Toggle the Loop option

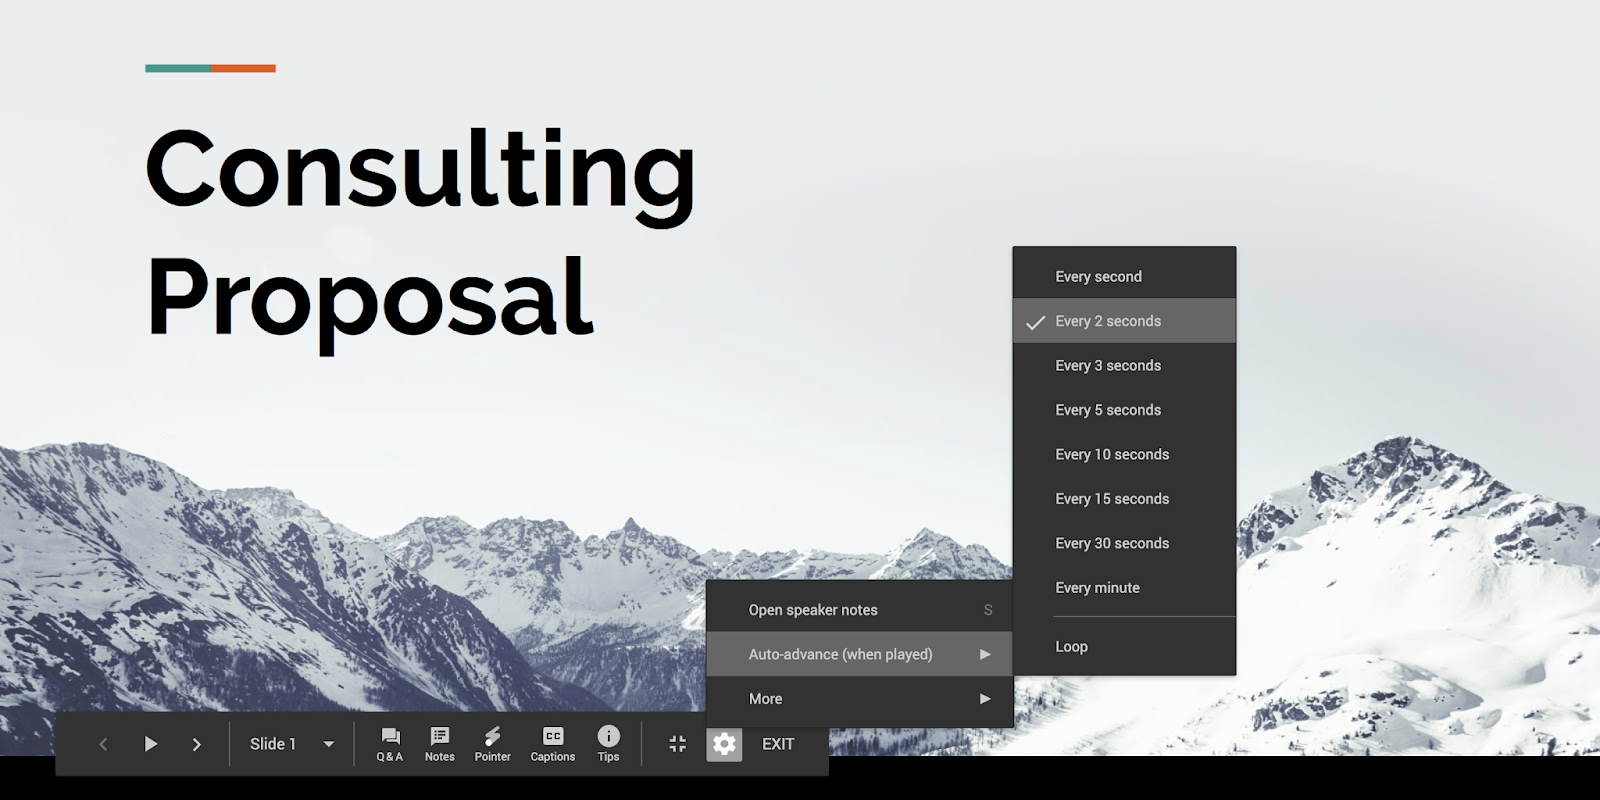point(1124,647)
